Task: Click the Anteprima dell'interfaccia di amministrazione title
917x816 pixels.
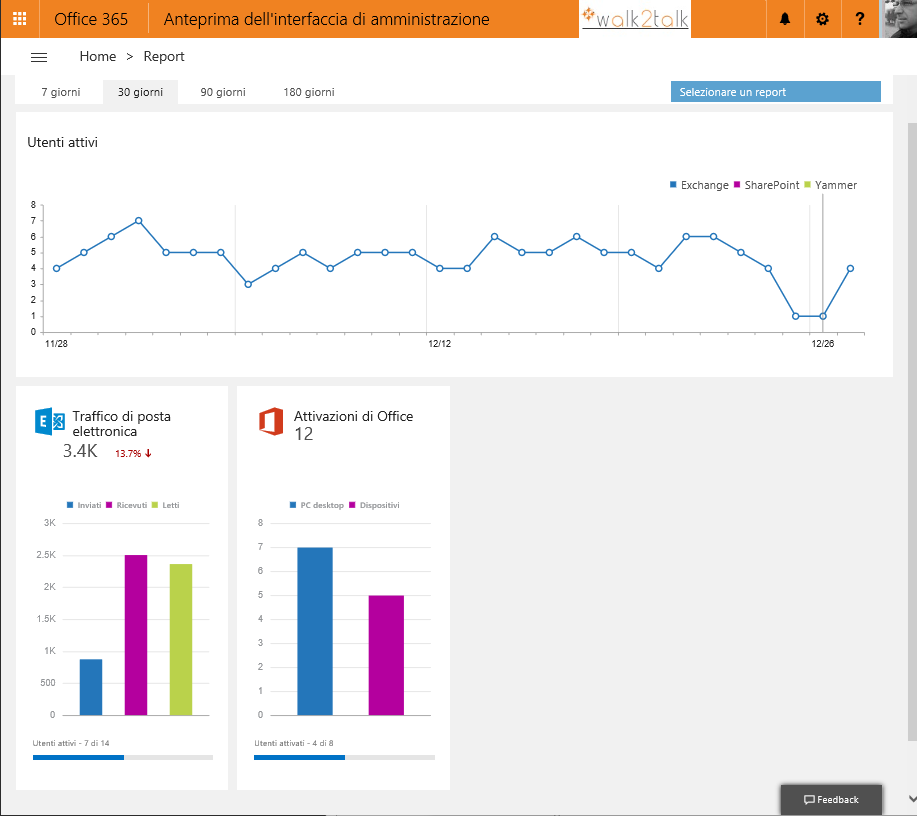Action: pos(326,19)
